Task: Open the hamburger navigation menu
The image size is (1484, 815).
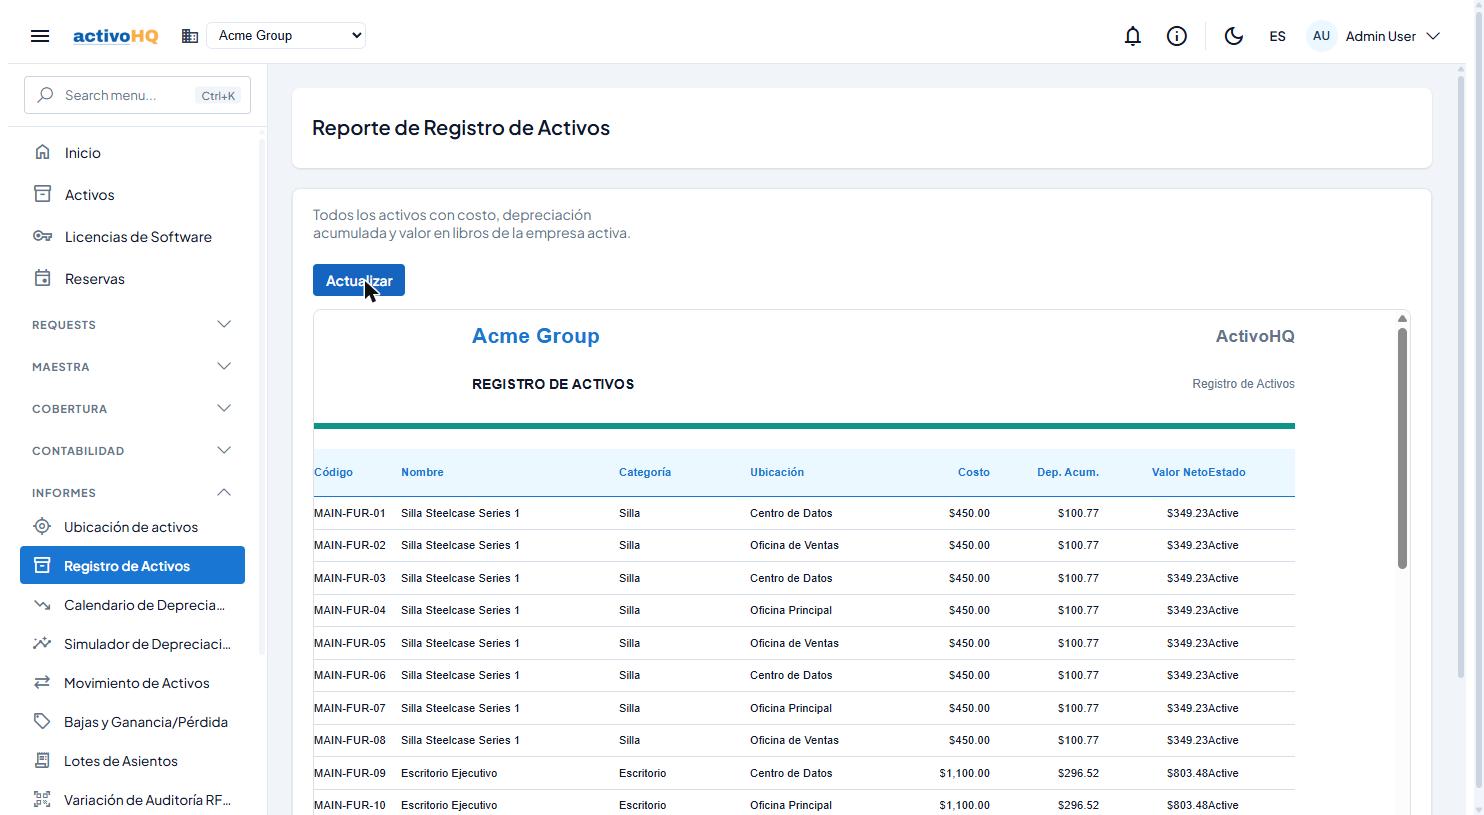Action: (40, 36)
